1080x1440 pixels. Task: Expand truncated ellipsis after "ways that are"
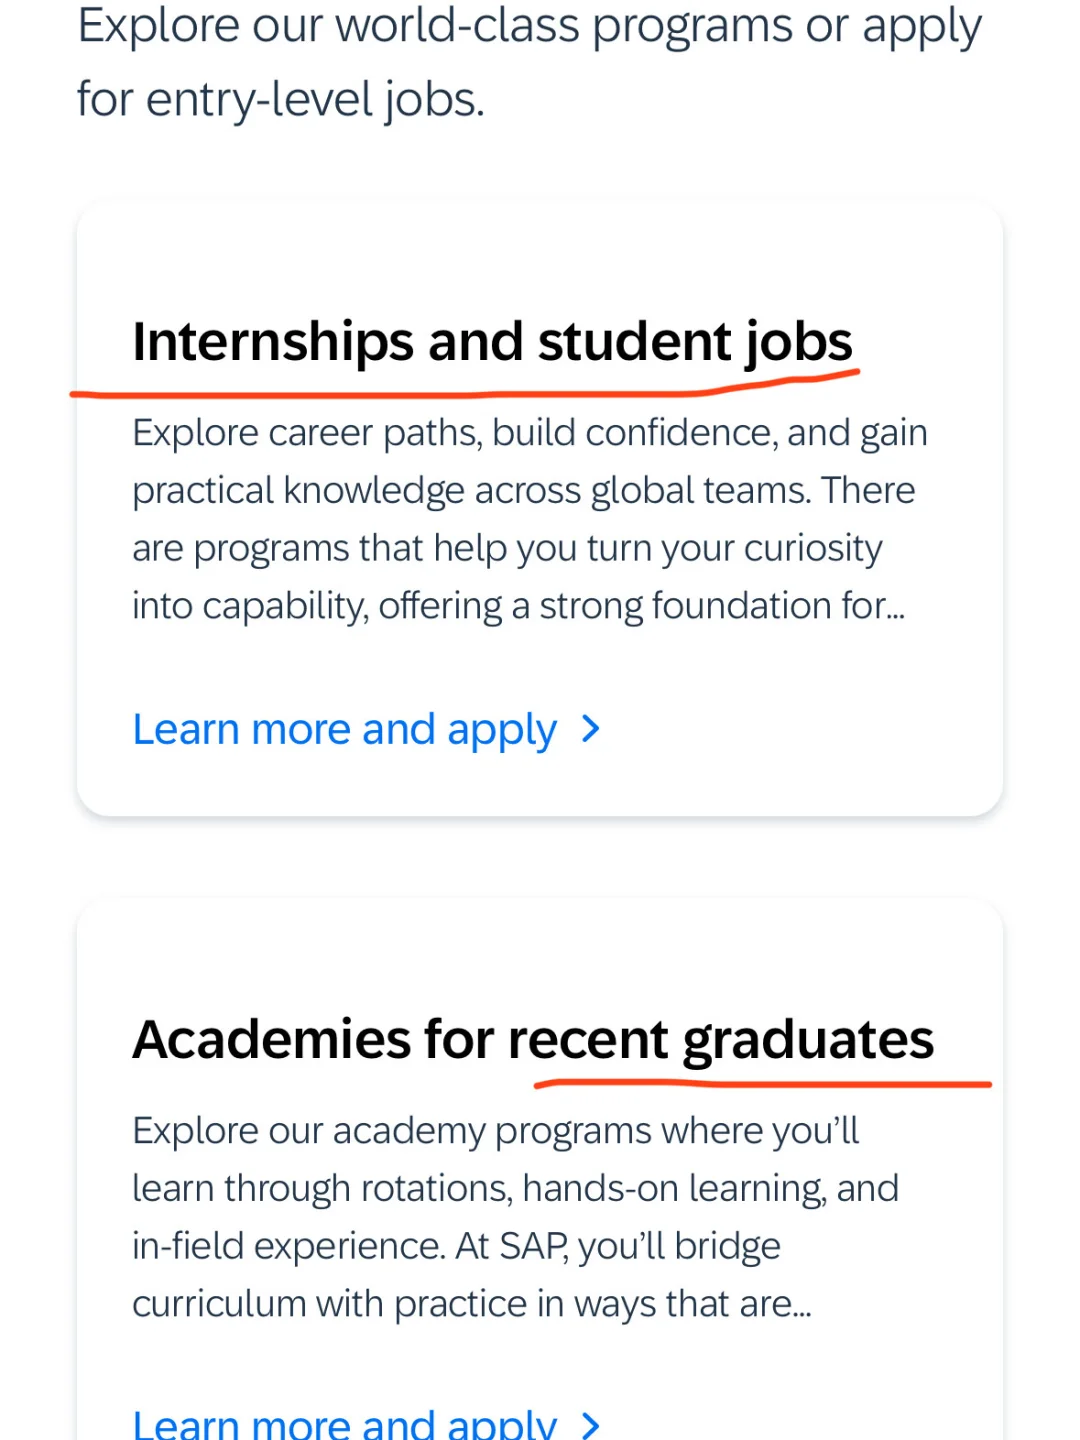click(802, 1305)
